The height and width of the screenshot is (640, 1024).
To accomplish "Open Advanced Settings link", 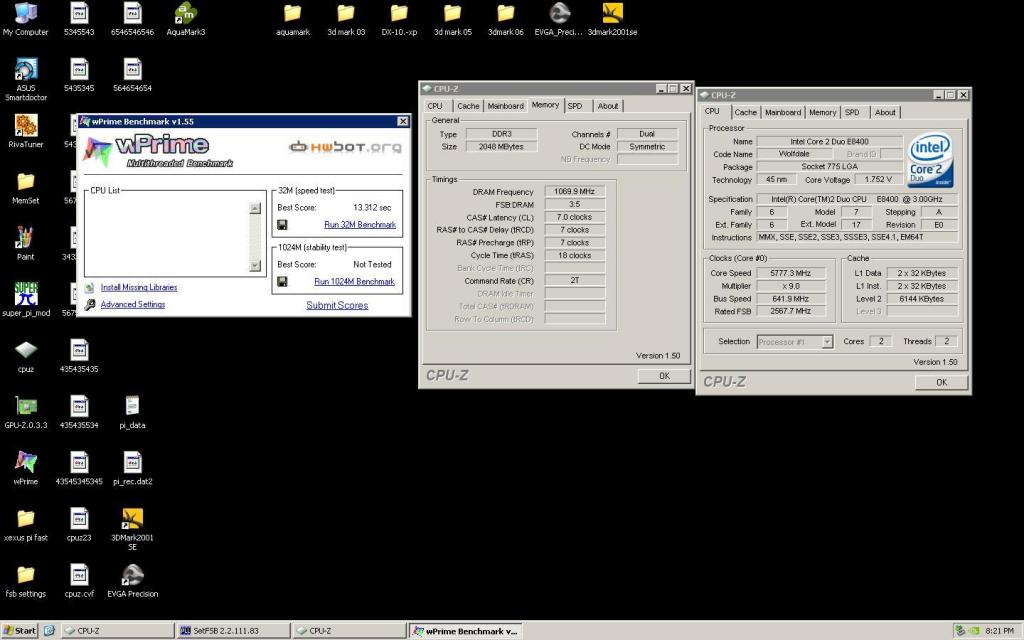I will tap(133, 304).
